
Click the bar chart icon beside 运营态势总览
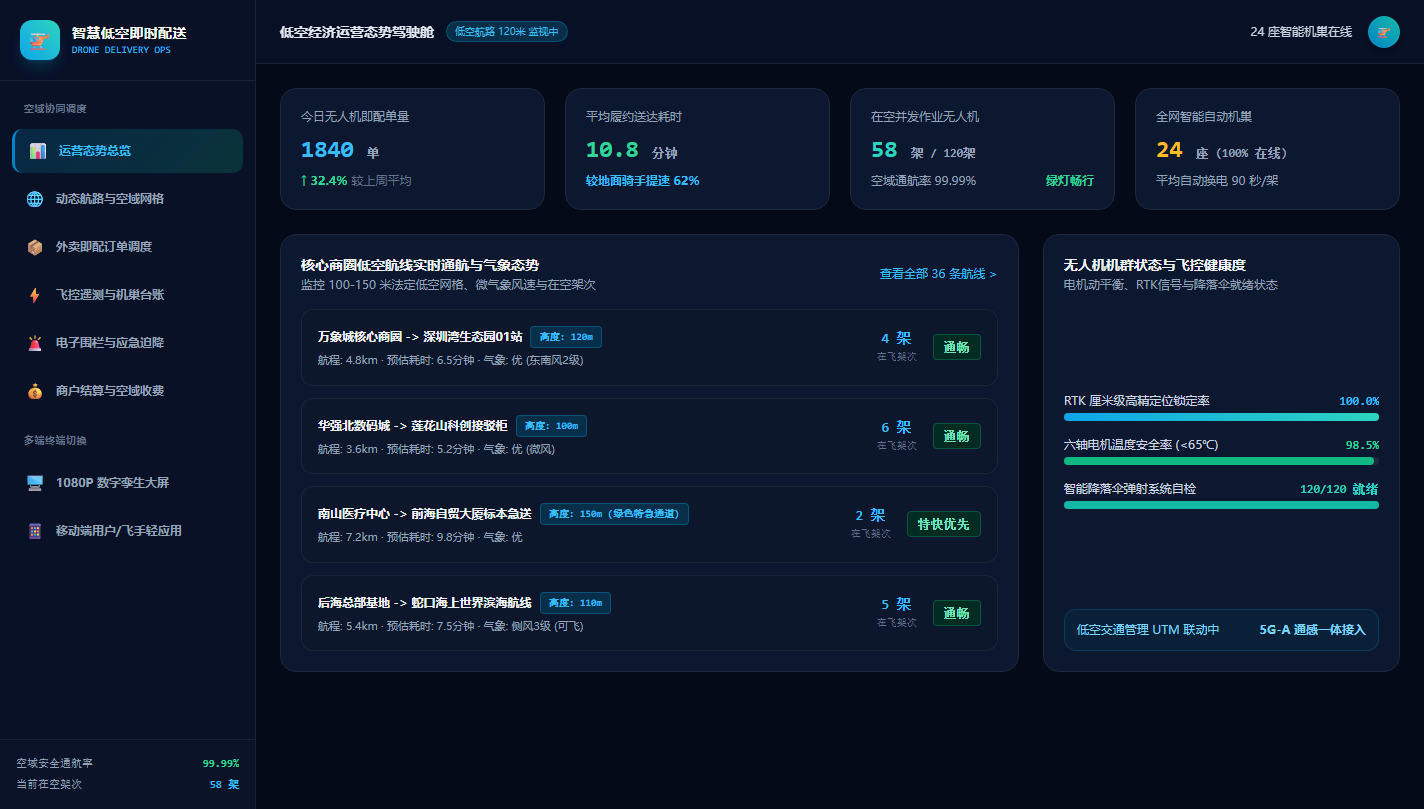click(38, 151)
